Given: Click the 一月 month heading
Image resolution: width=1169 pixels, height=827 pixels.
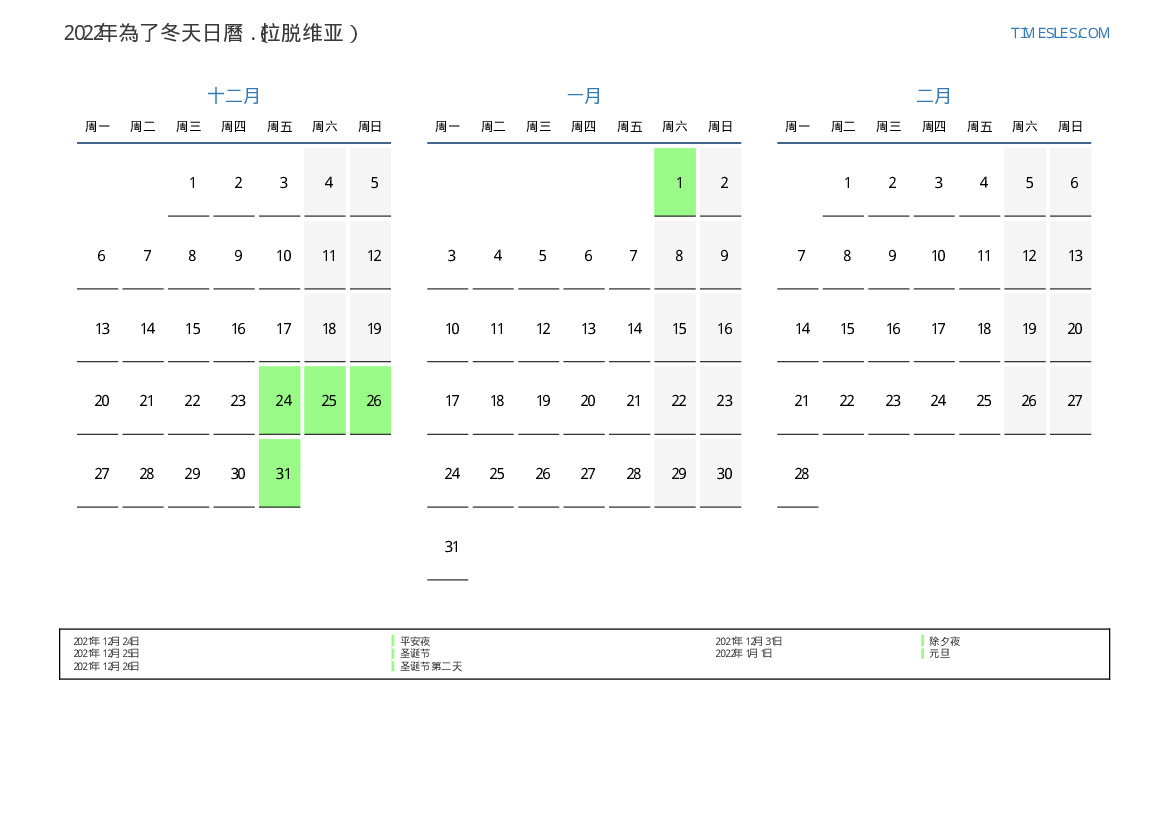Looking at the screenshot, I should (584, 96).
